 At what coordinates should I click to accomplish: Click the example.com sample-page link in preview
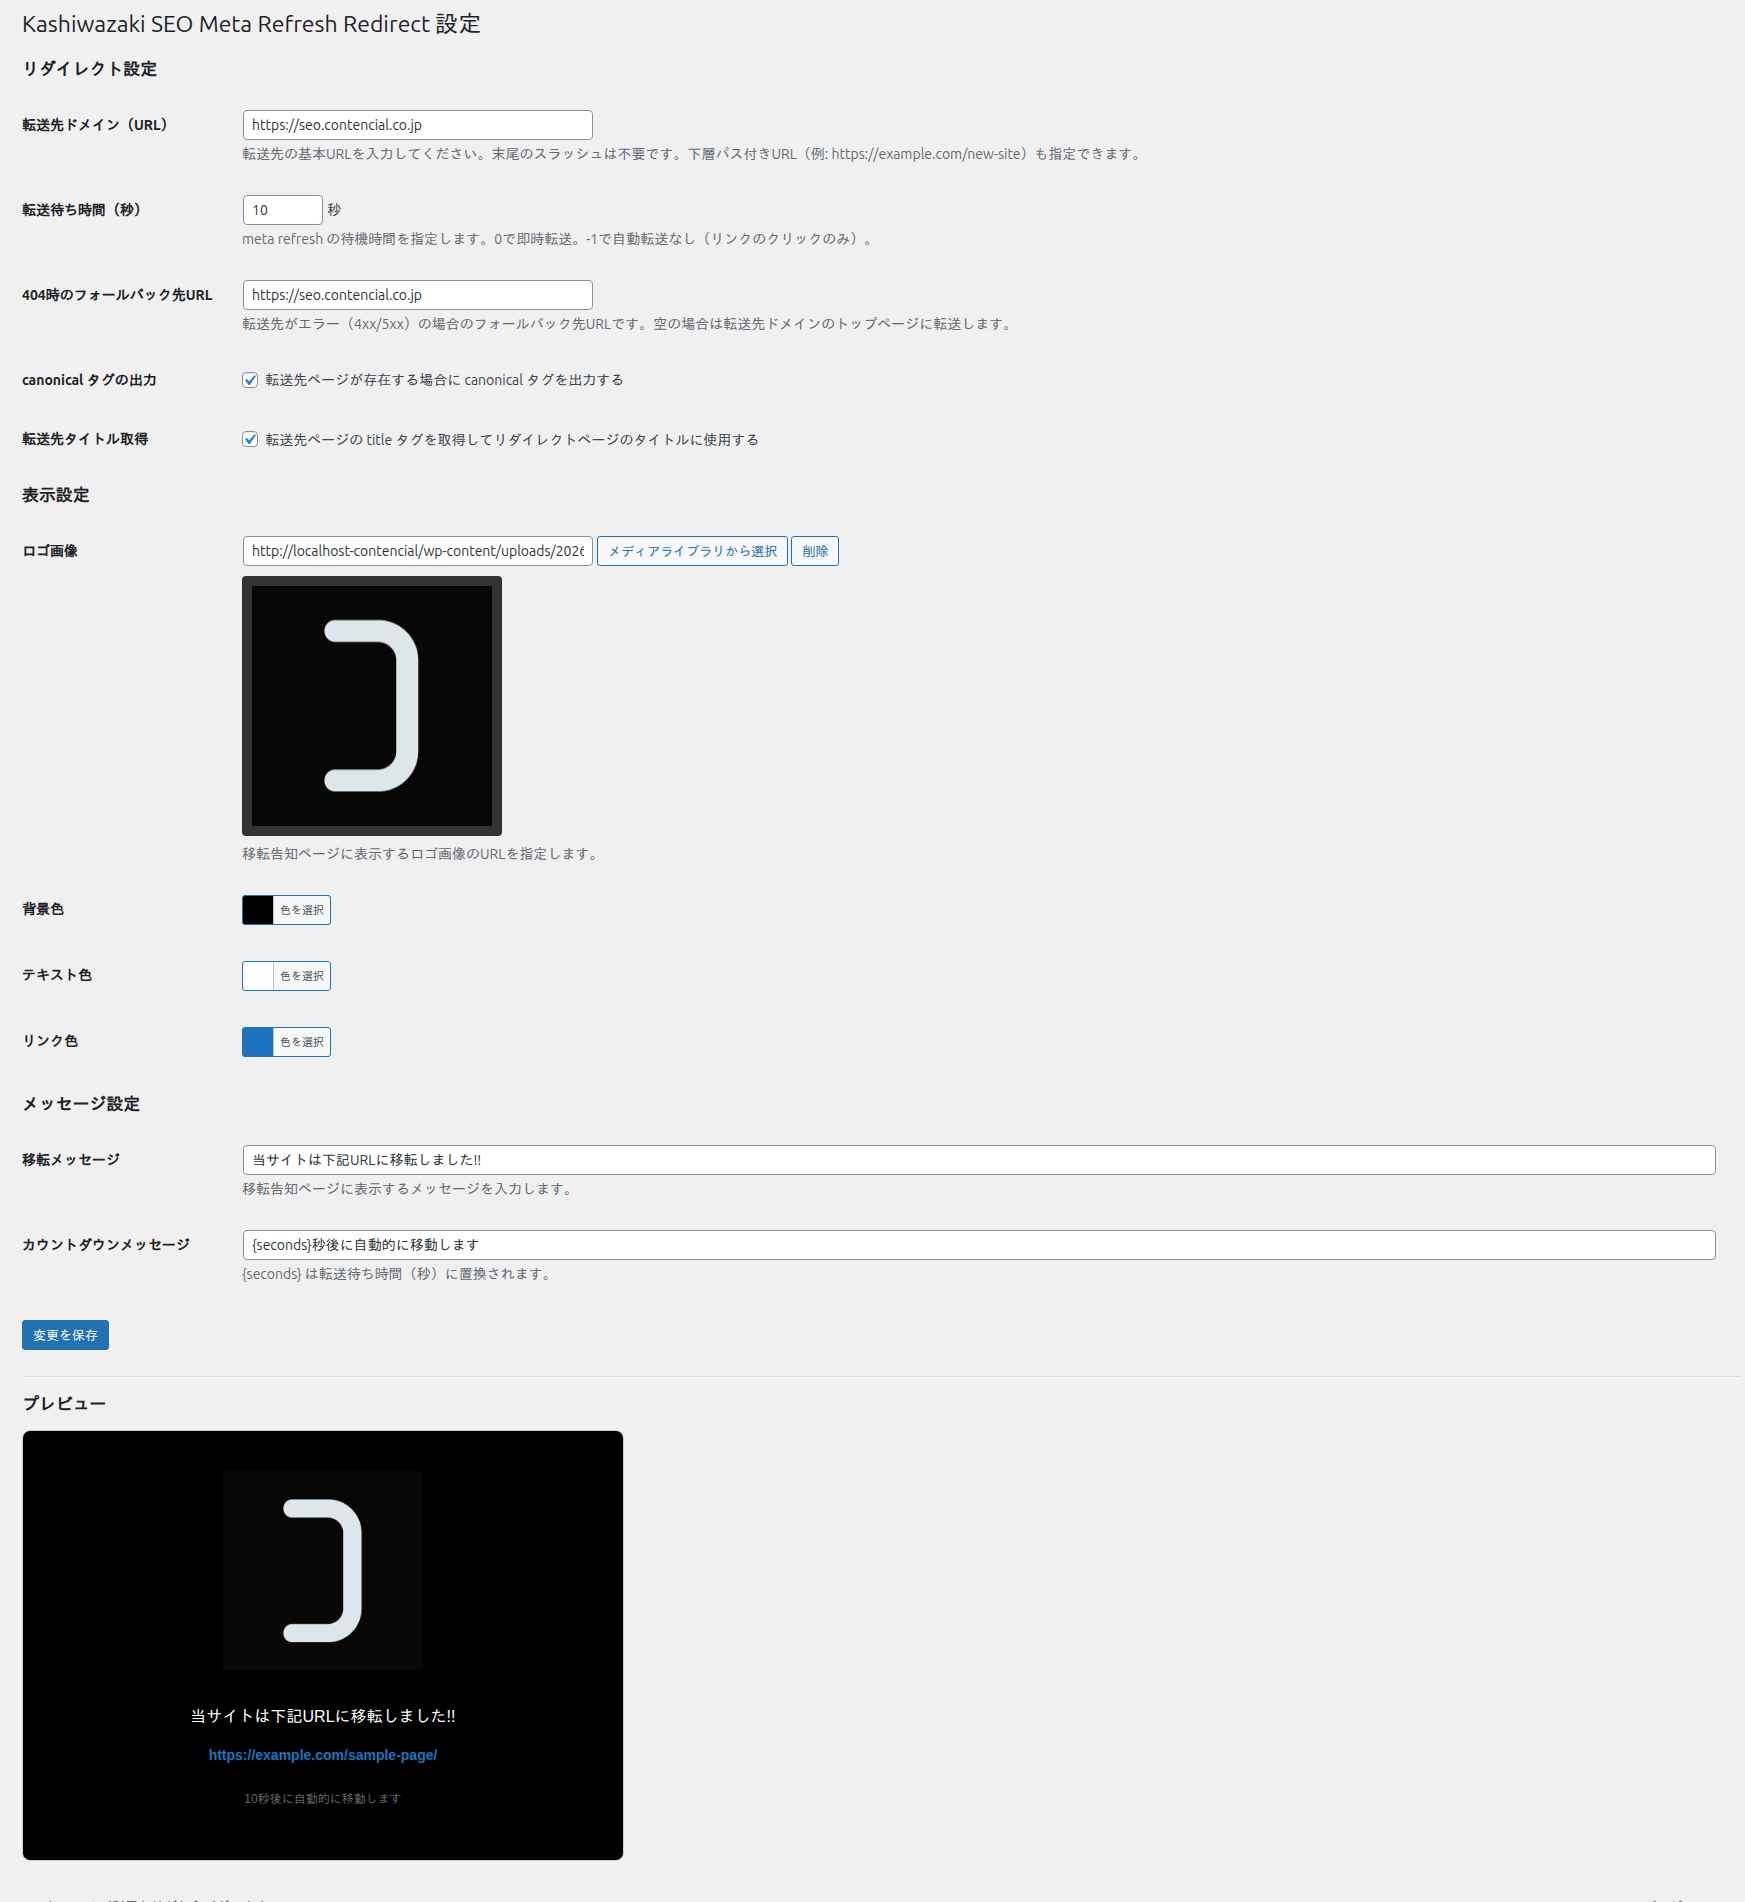click(322, 1755)
